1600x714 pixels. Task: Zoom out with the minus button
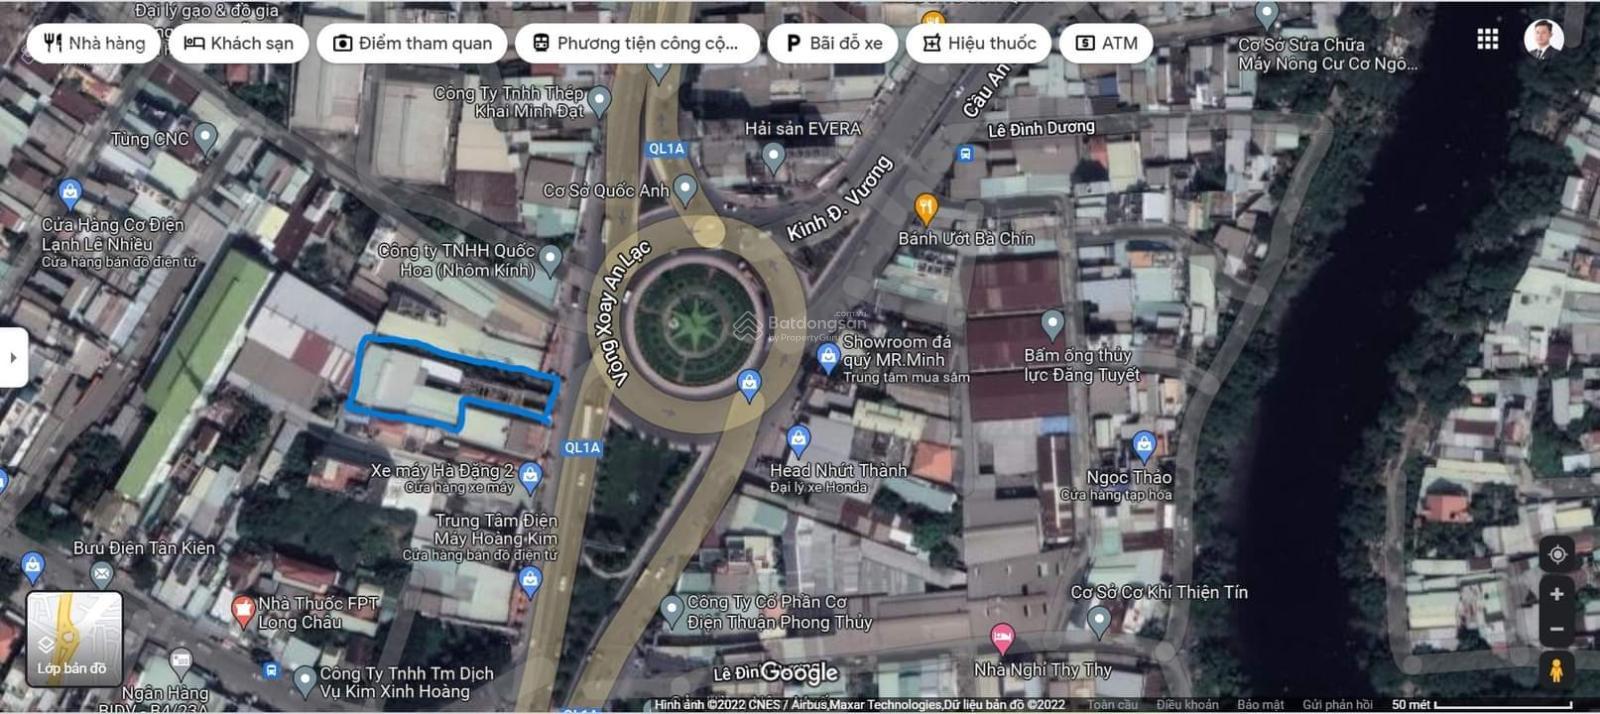(1556, 629)
